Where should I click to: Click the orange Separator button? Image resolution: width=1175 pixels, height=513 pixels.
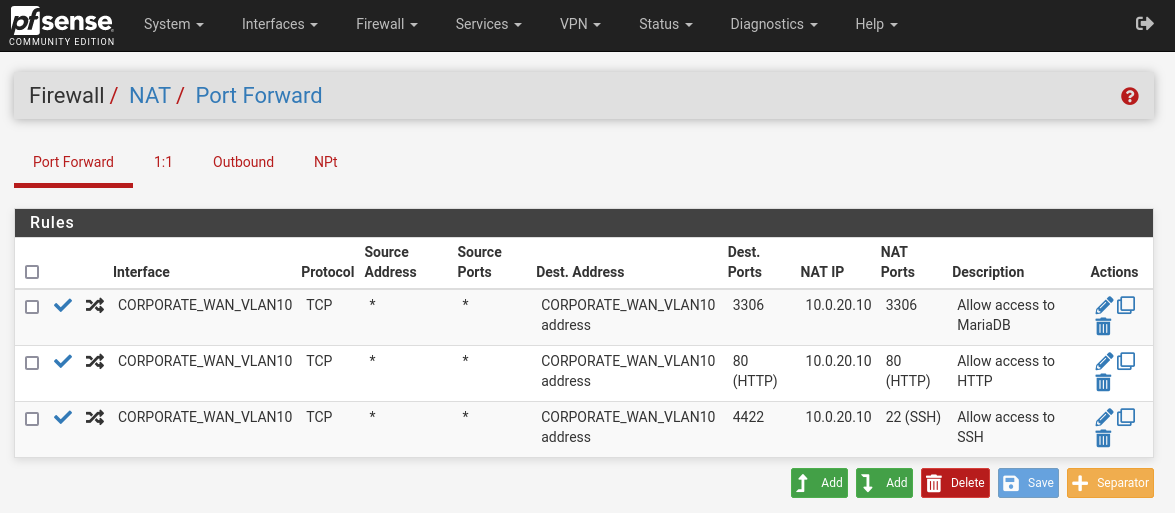(1110, 483)
